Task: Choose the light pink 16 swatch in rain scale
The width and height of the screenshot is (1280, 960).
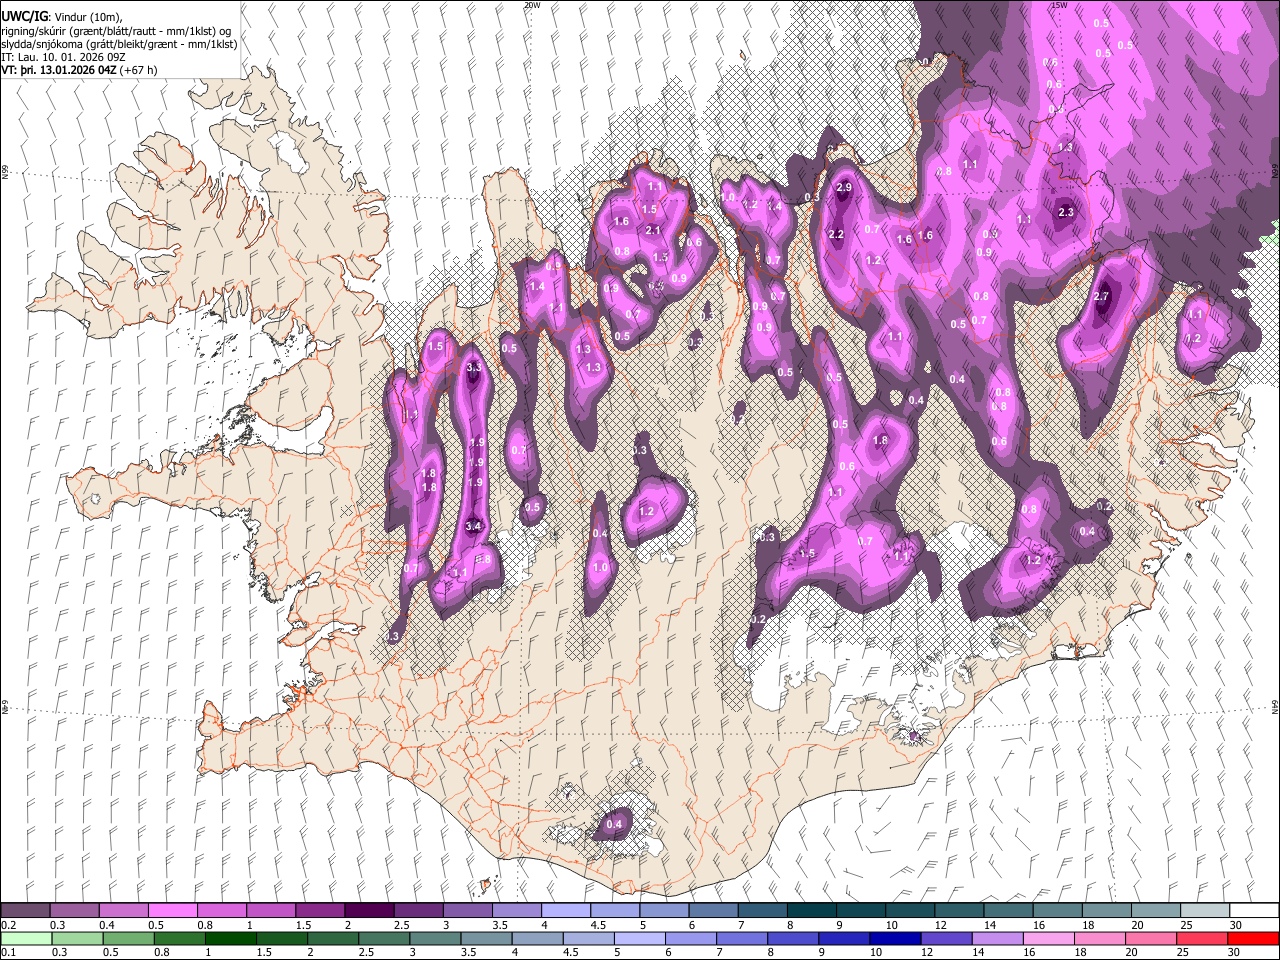Action: tap(1048, 938)
